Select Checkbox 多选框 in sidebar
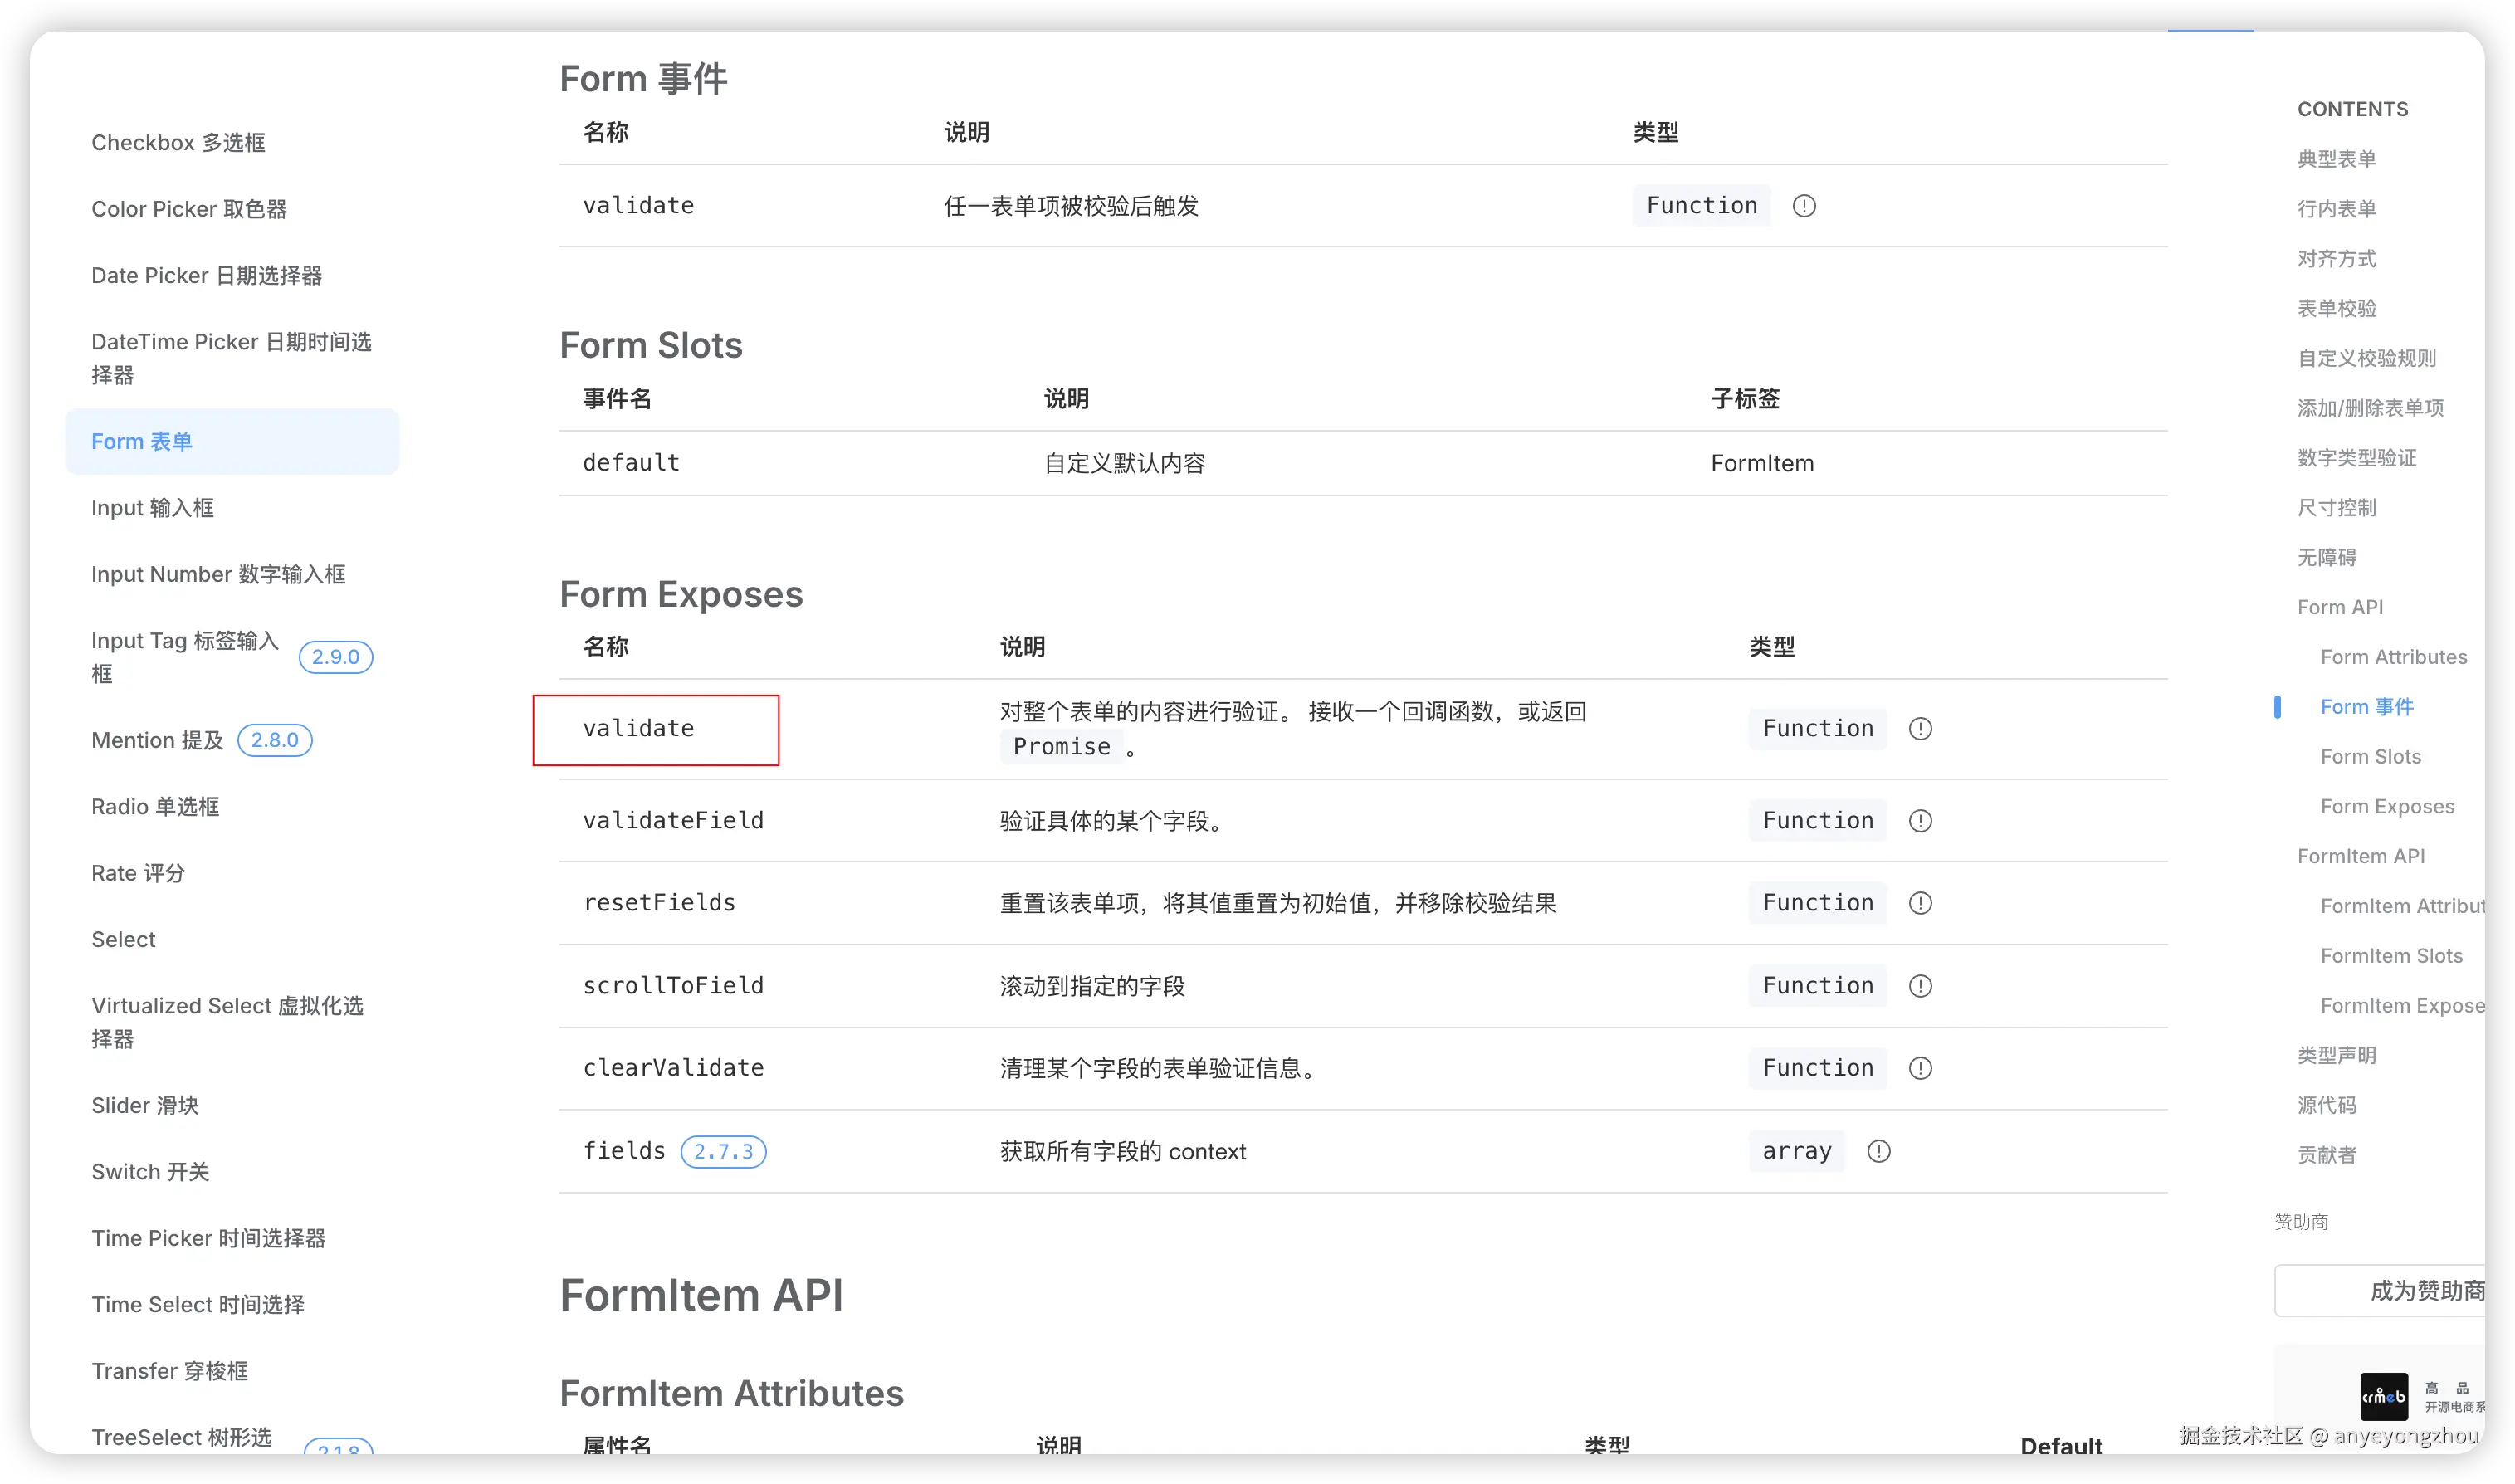2515x1484 pixels. pos(178,143)
